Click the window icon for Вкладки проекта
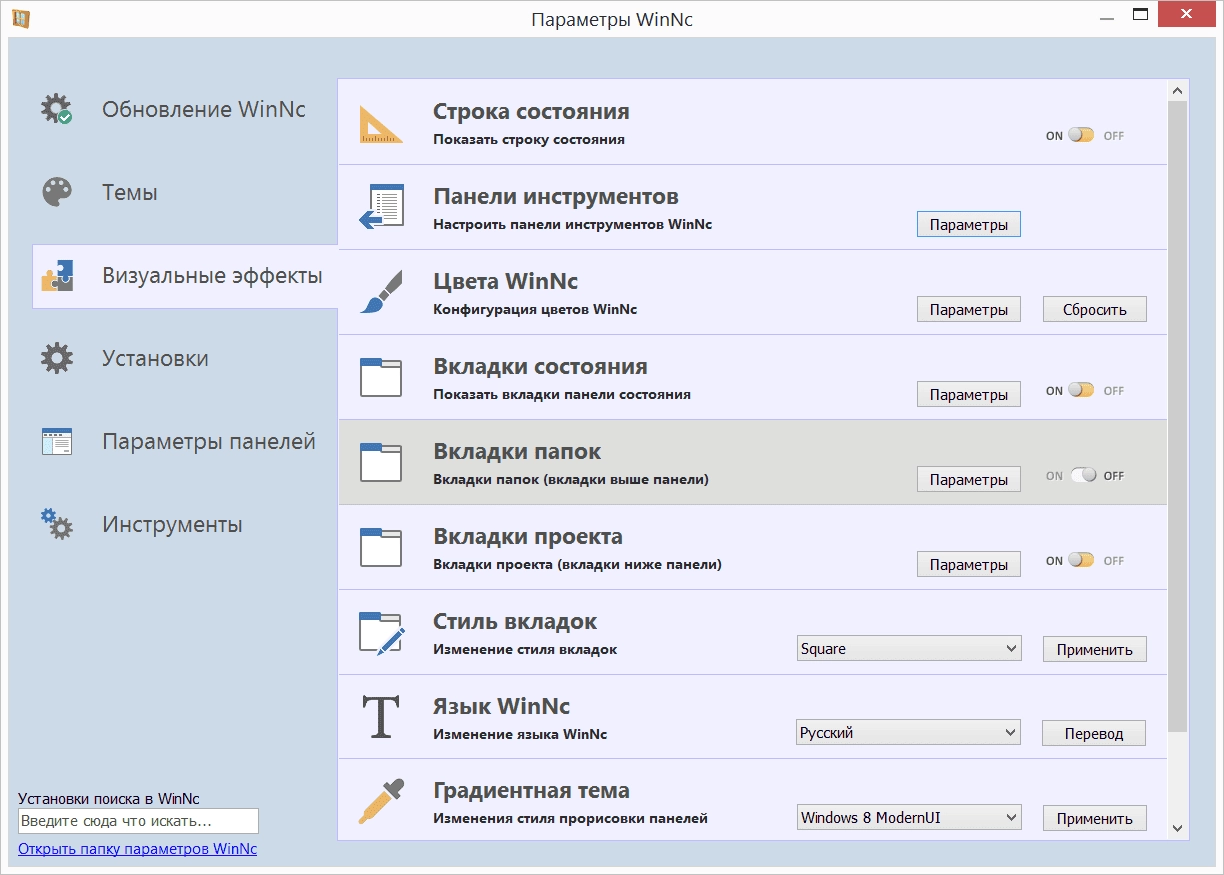Screen dimensions: 1224x875 point(381,547)
